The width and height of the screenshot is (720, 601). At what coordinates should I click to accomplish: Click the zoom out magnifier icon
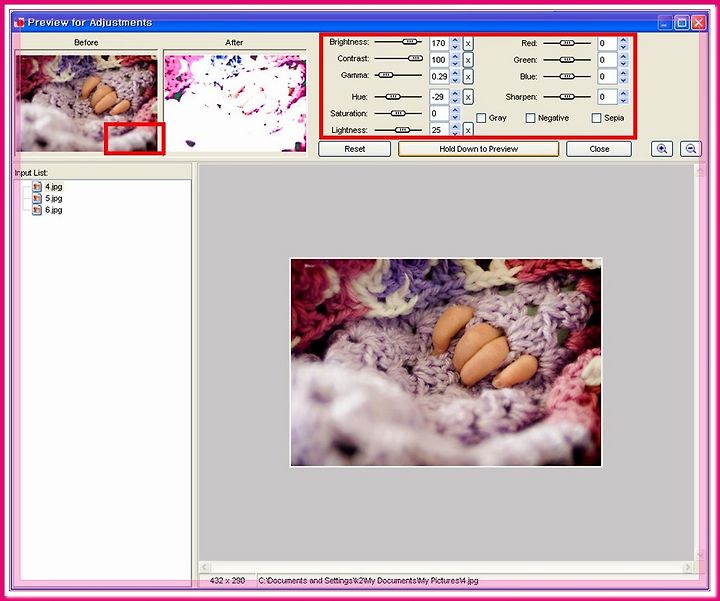click(x=691, y=149)
